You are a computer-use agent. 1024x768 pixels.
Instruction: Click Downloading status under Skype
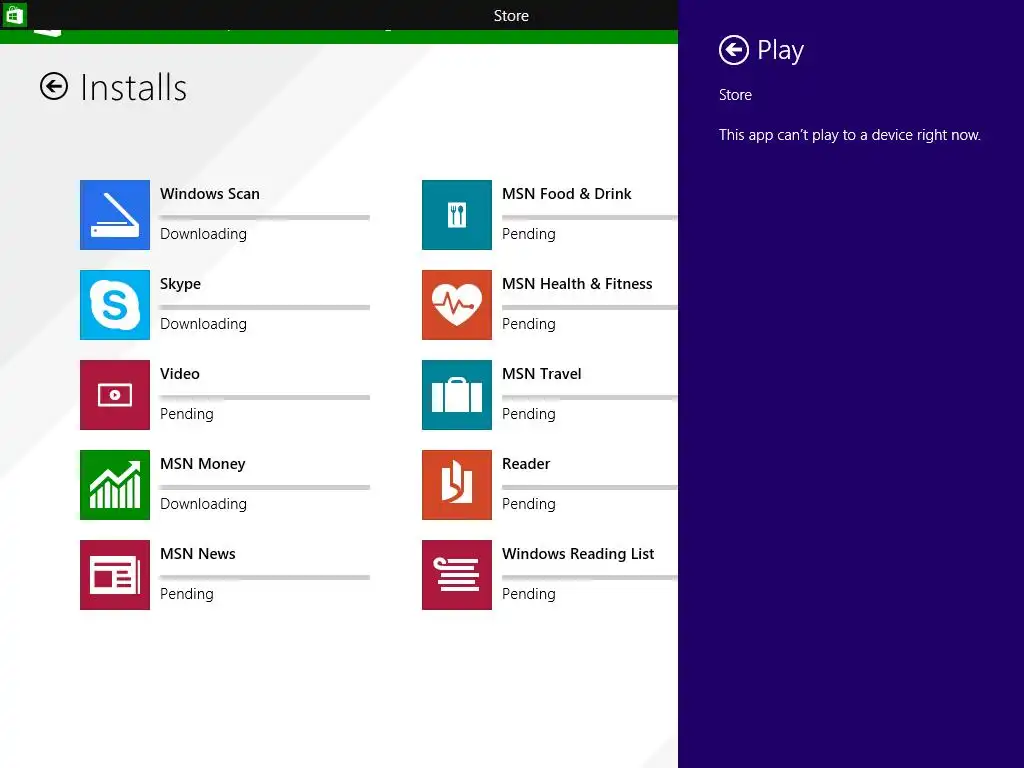click(203, 324)
